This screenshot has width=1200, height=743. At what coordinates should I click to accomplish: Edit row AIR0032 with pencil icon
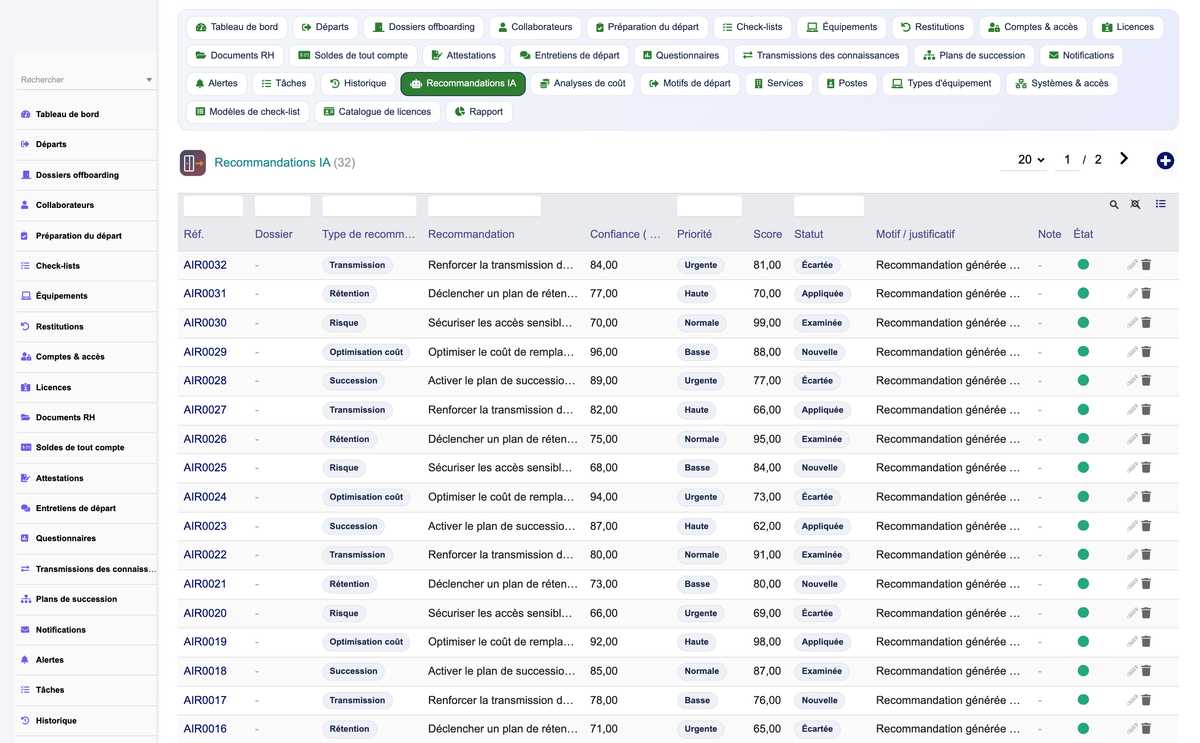1132,265
